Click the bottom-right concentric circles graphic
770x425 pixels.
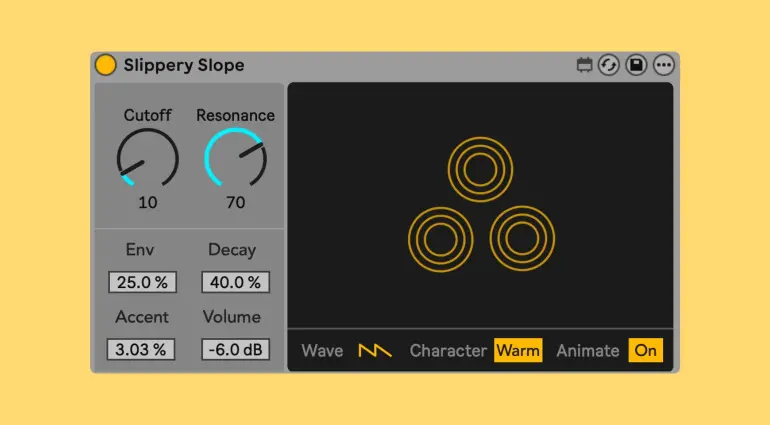(x=521, y=239)
